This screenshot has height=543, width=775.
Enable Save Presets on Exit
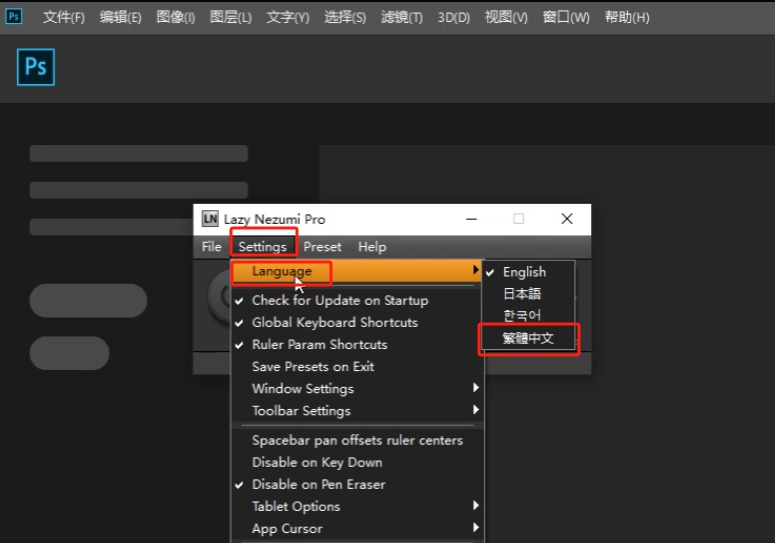356,367
